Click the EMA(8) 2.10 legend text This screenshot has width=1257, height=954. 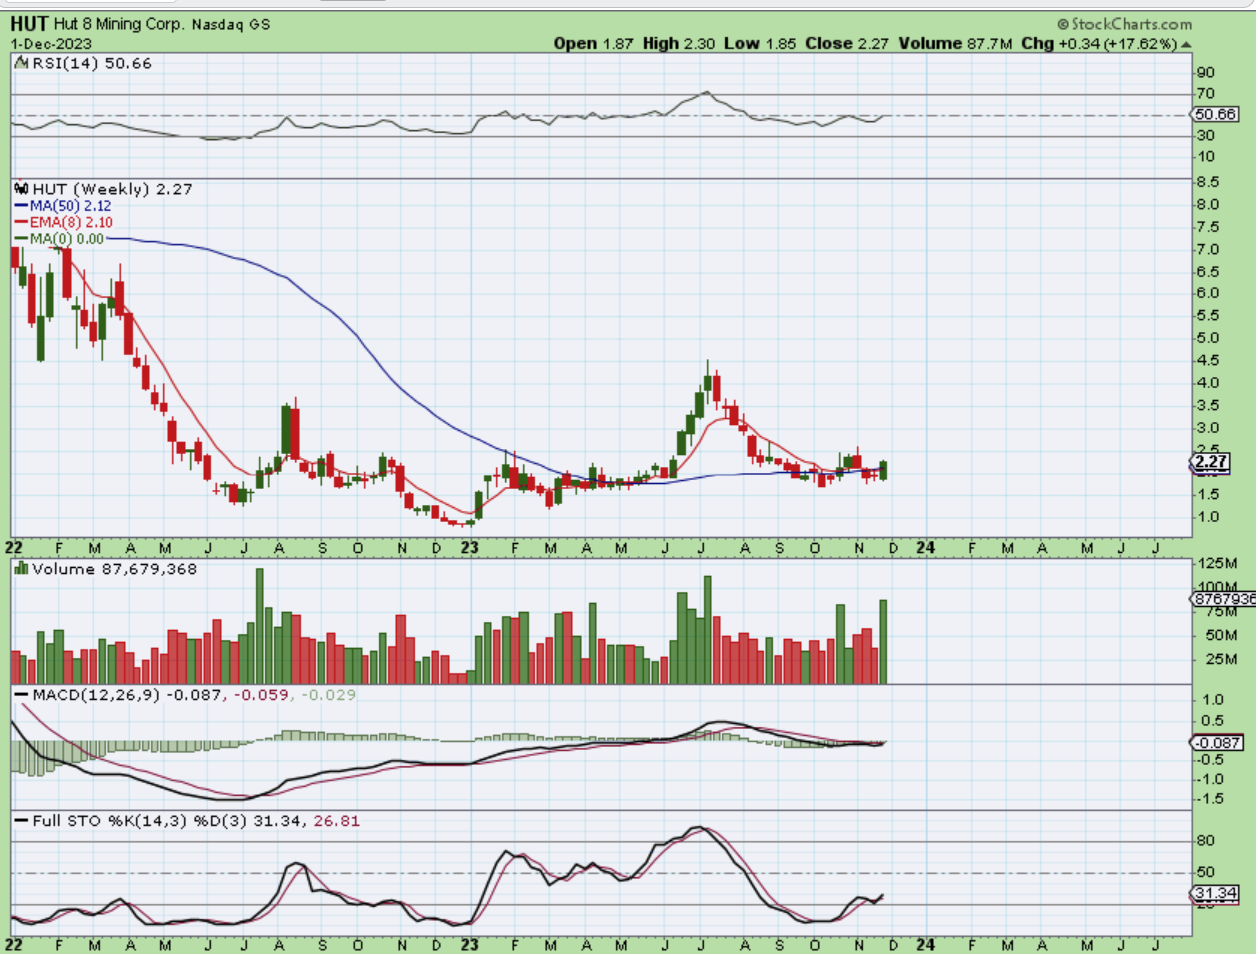tap(71, 223)
